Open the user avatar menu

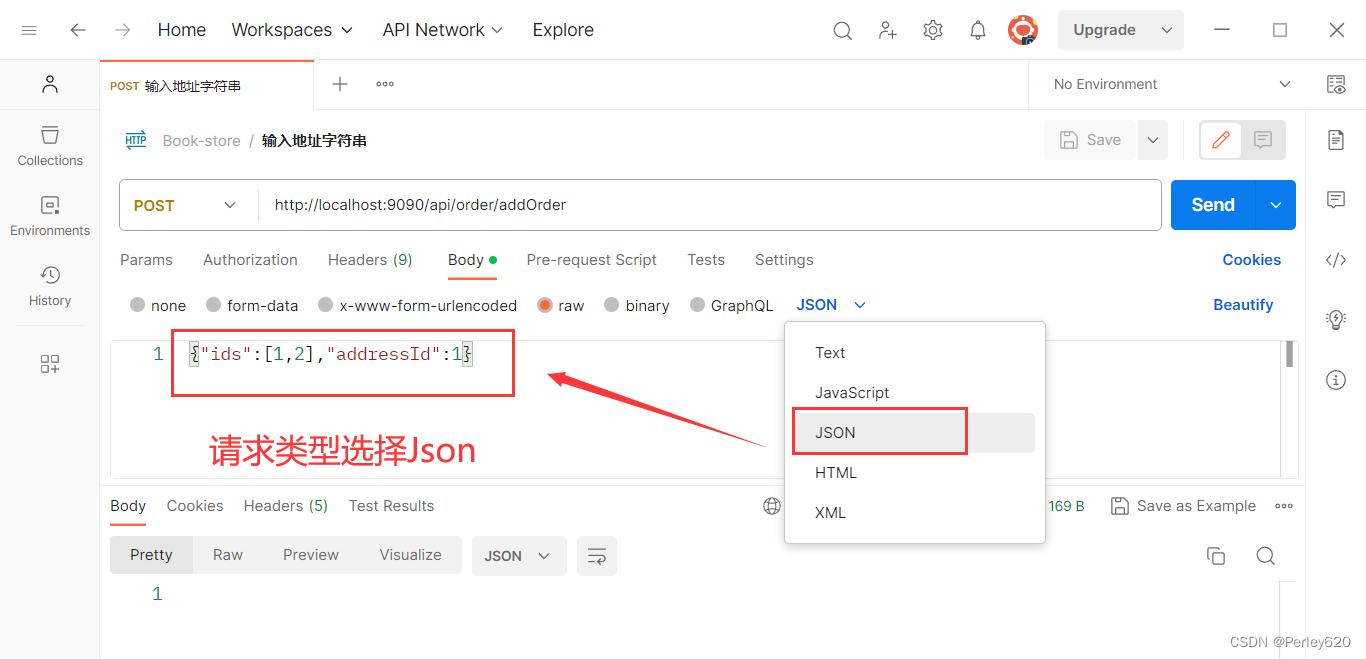click(1023, 30)
